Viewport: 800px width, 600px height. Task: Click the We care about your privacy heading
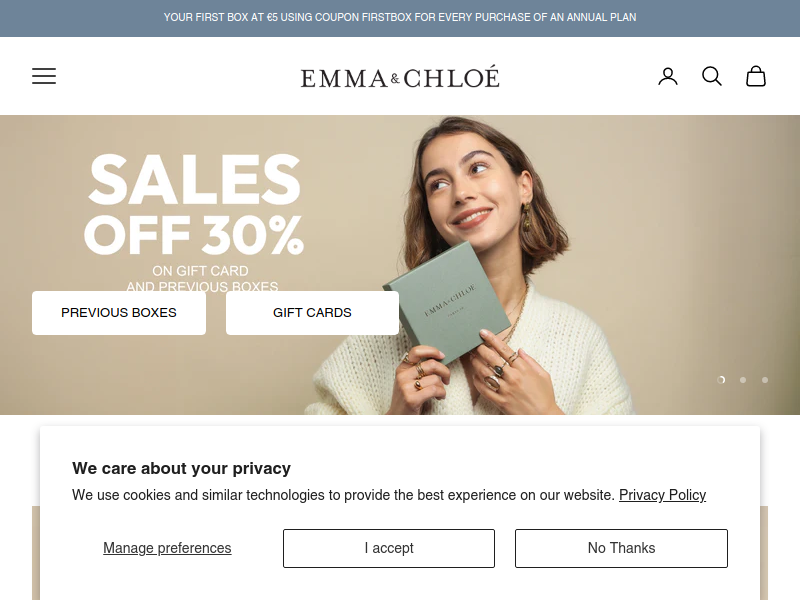pyautogui.click(x=181, y=468)
